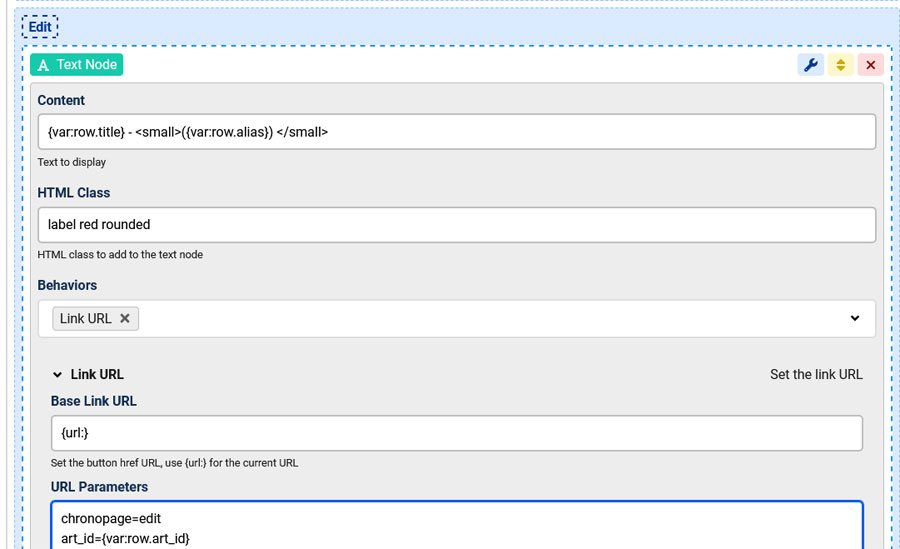The image size is (900, 549).
Task: Remove the Link URL behavior tag
Action: pyautogui.click(x=125, y=318)
